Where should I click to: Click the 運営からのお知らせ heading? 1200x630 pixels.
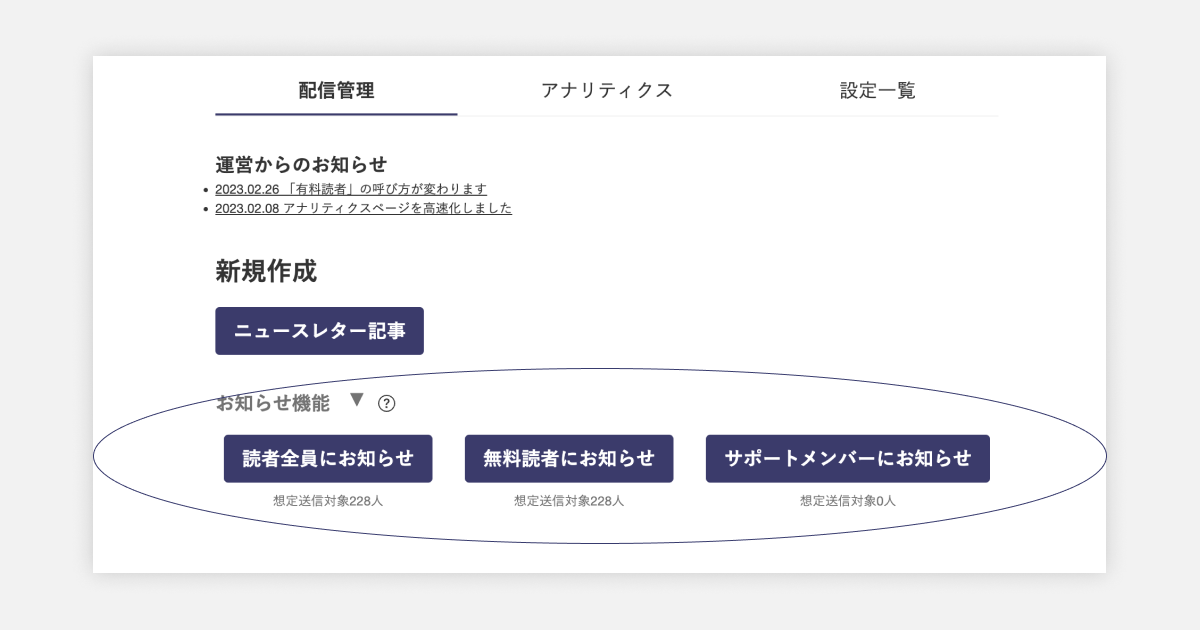click(301, 164)
